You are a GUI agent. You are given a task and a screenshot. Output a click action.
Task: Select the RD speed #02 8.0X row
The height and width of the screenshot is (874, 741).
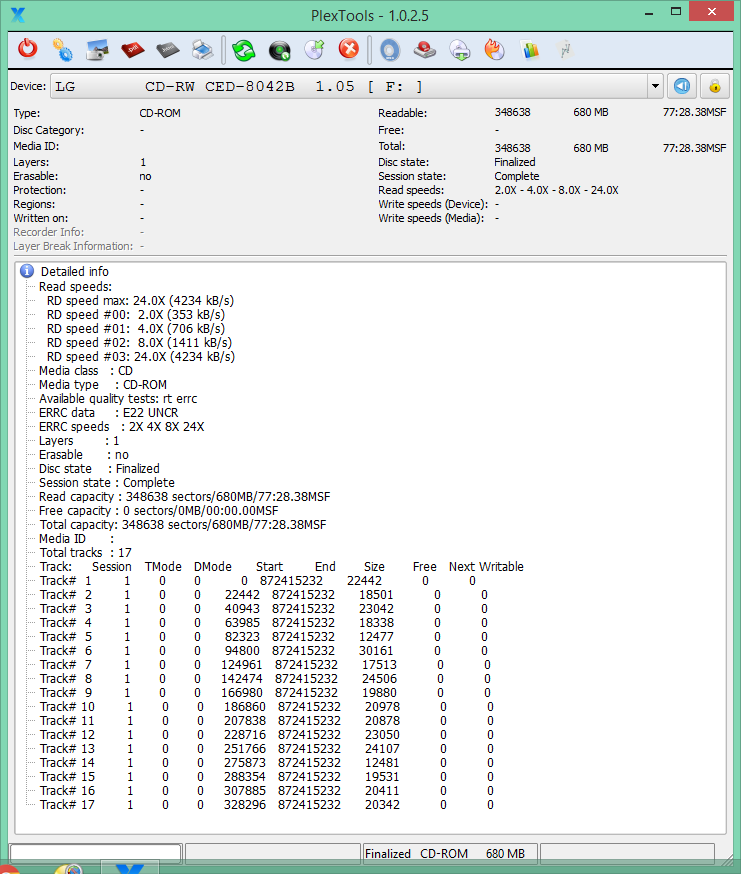tap(139, 343)
